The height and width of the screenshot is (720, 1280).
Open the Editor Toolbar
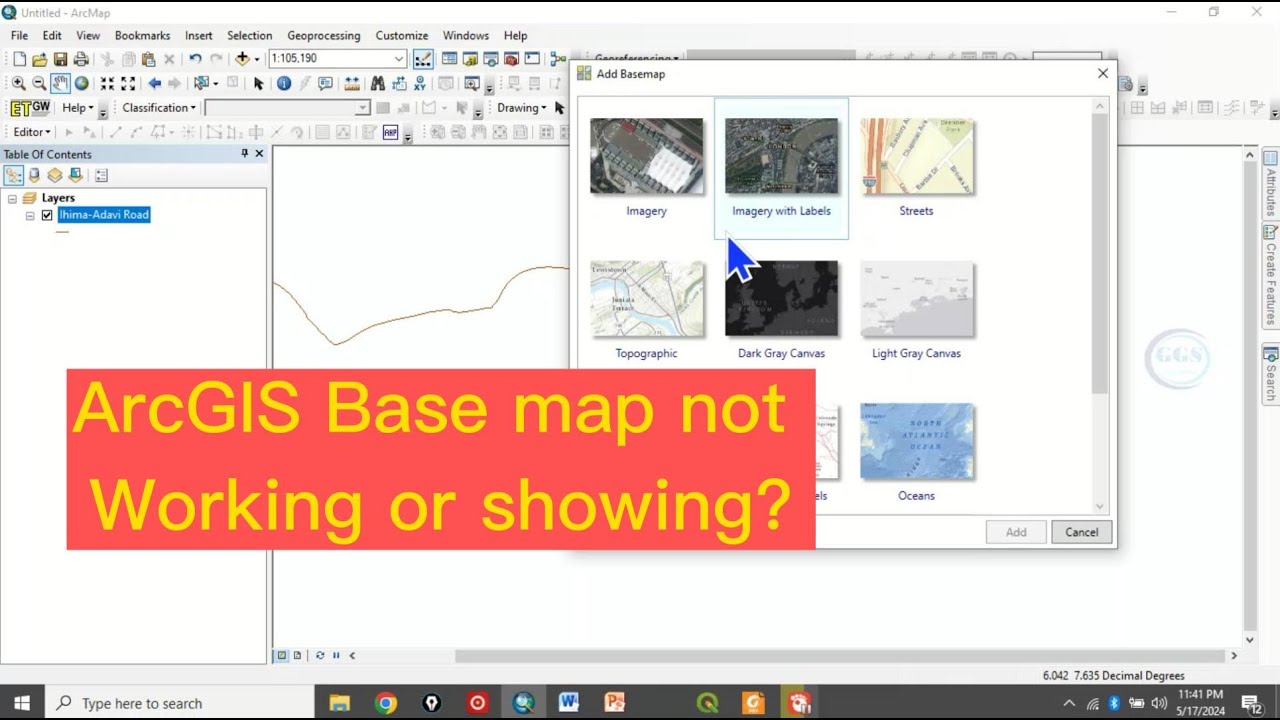click(423, 59)
